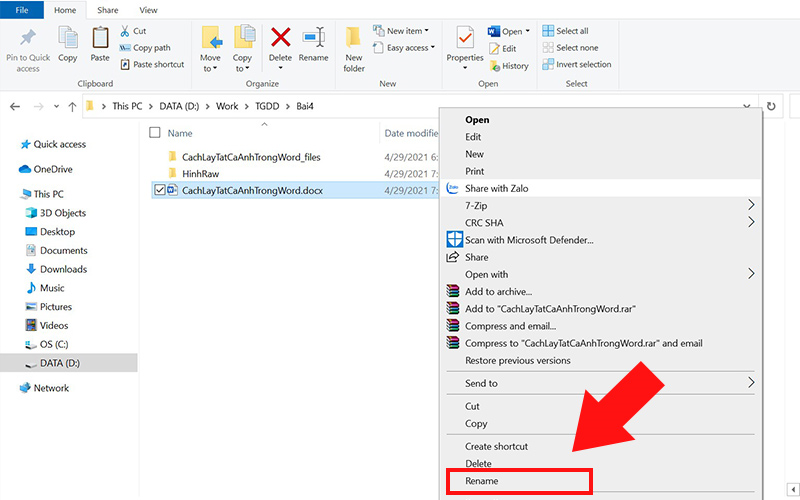The height and width of the screenshot is (500, 800).
Task: Open the recent locations dropdown arrow
Action: pos(56,107)
